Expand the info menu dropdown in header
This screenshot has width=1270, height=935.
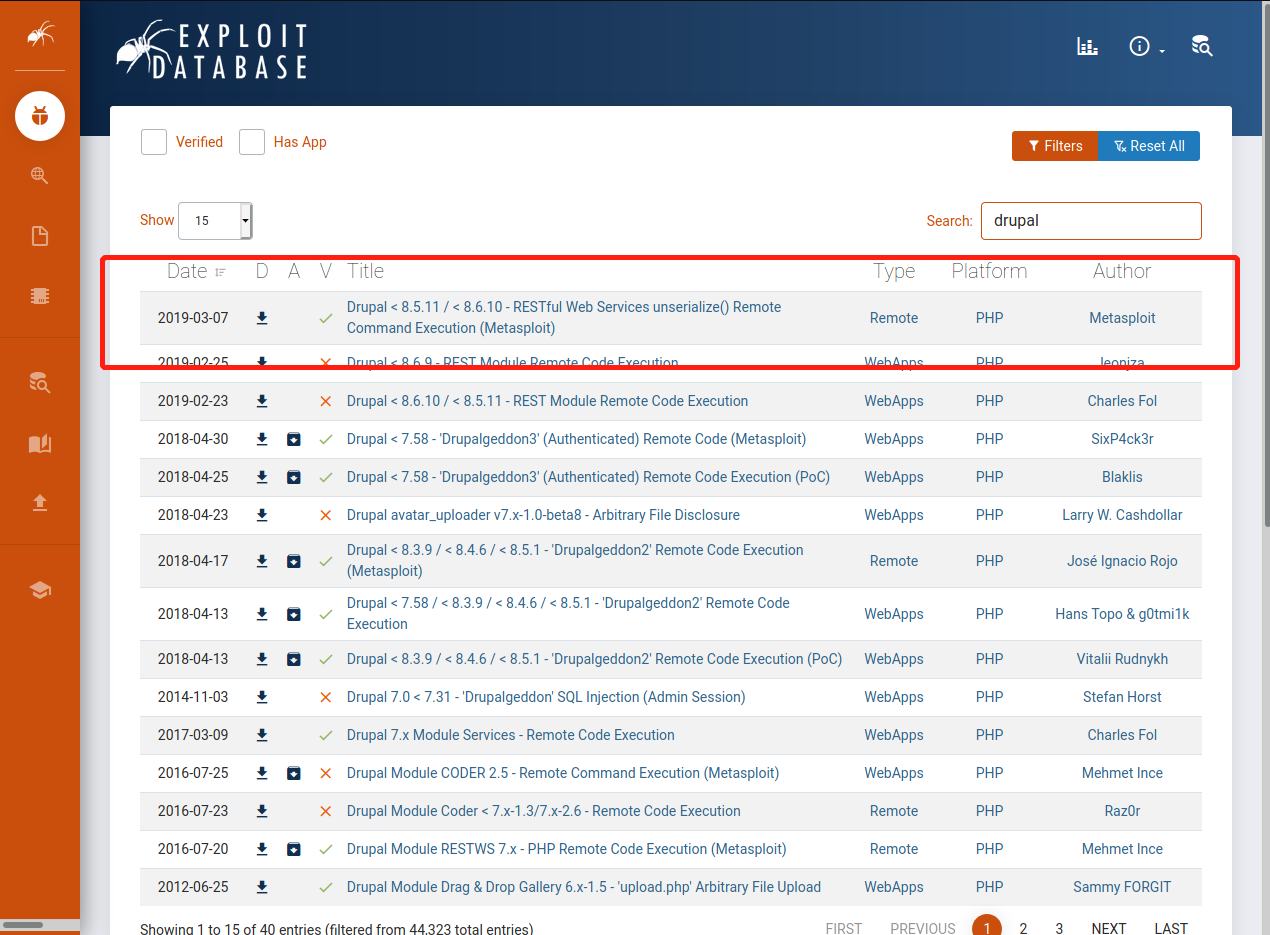[1147, 46]
